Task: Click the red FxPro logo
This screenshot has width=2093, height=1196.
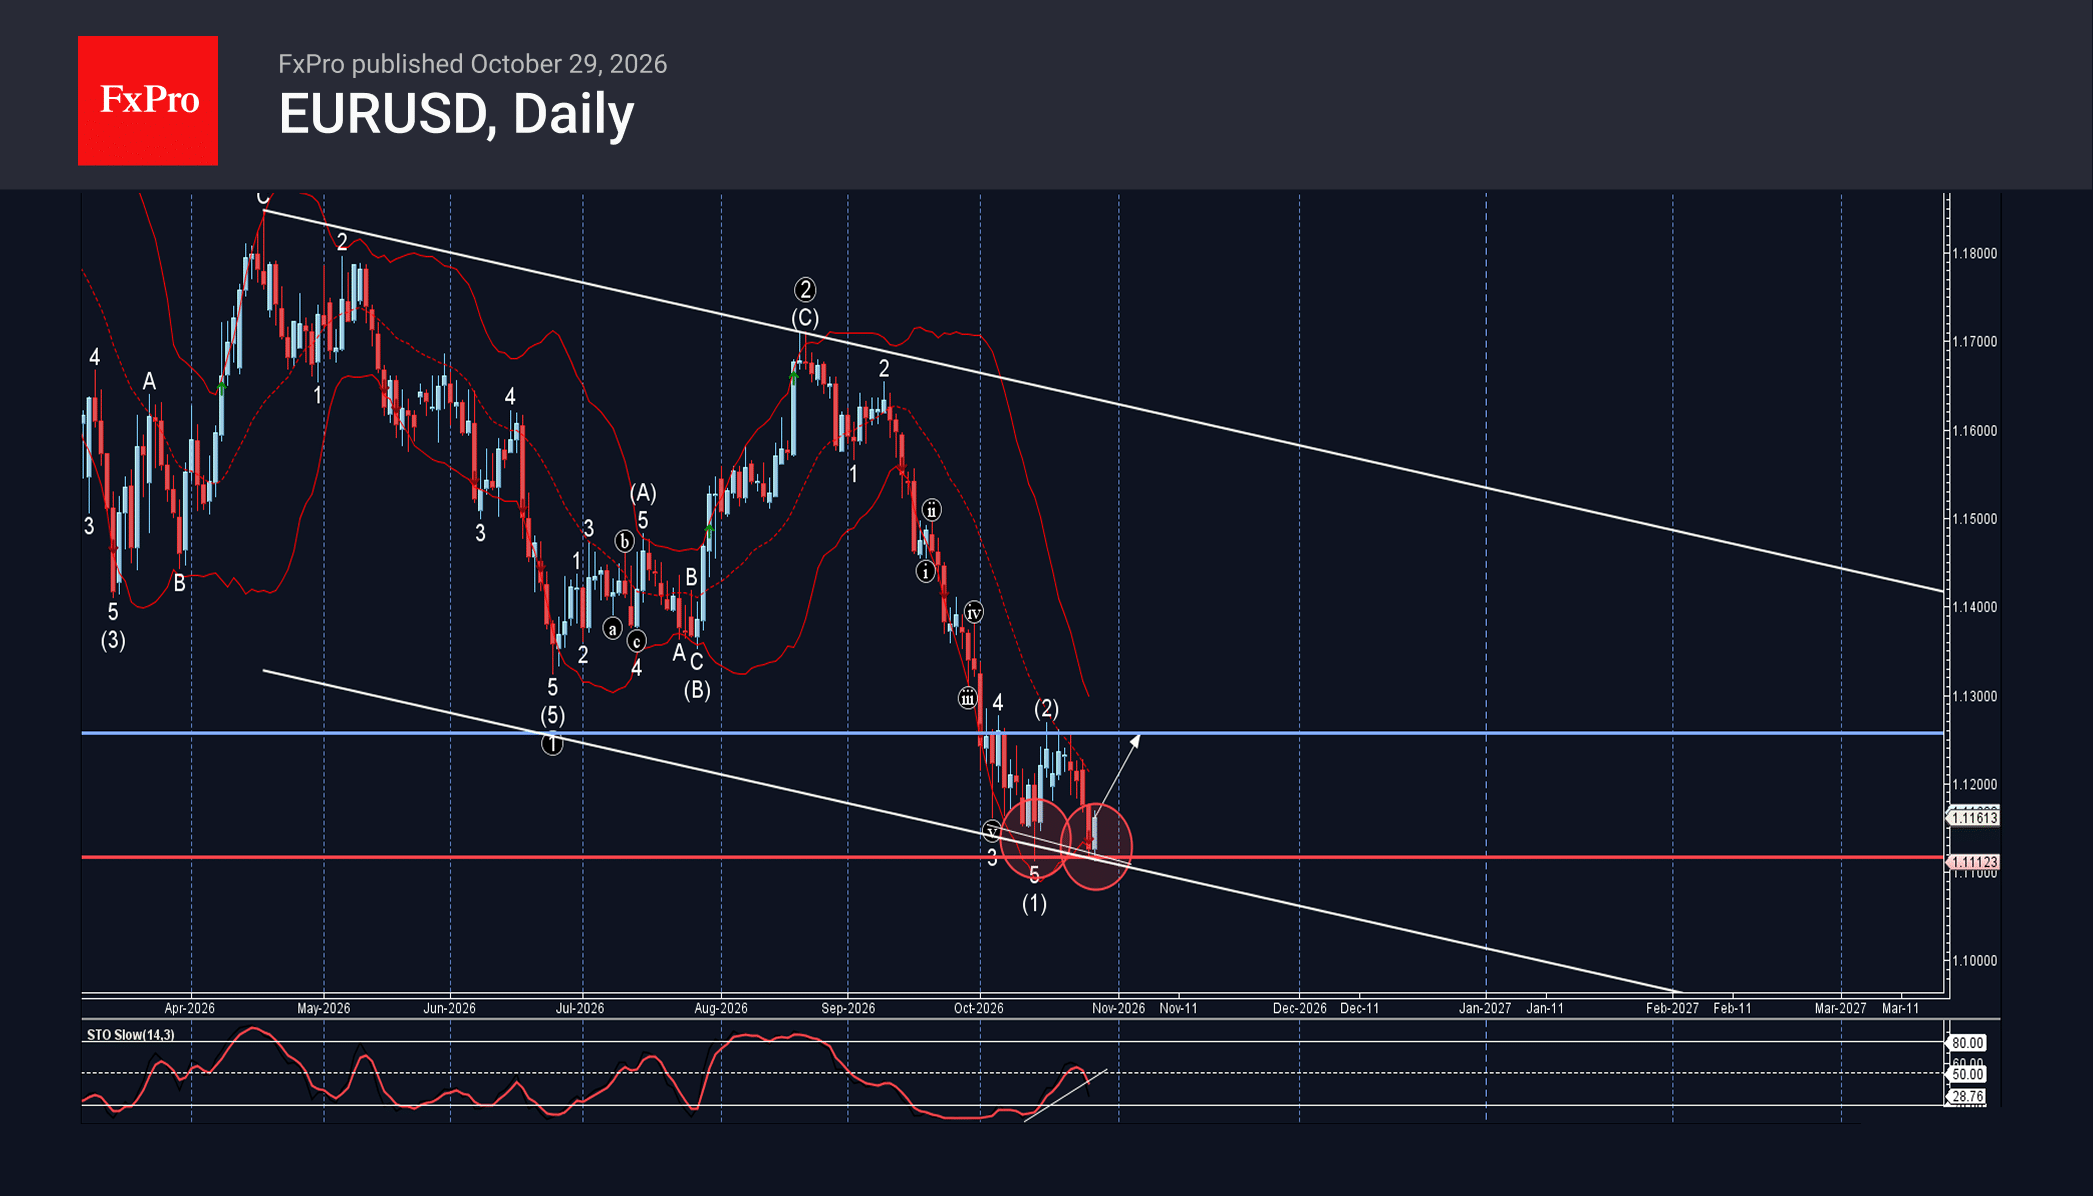Action: [148, 100]
